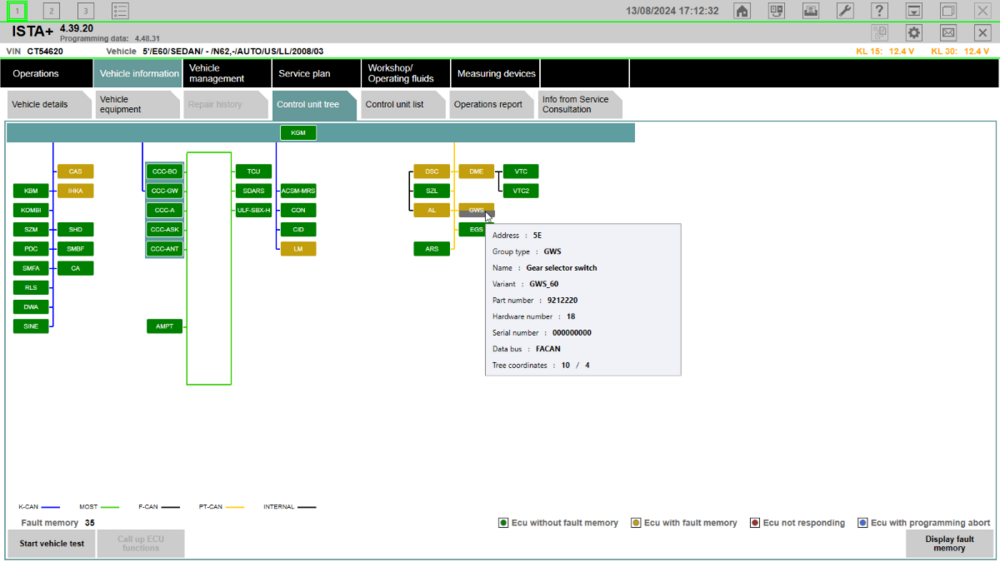Click the printer icon in top toolbar
The height and width of the screenshot is (562, 1000).
pyautogui.click(x=811, y=11)
